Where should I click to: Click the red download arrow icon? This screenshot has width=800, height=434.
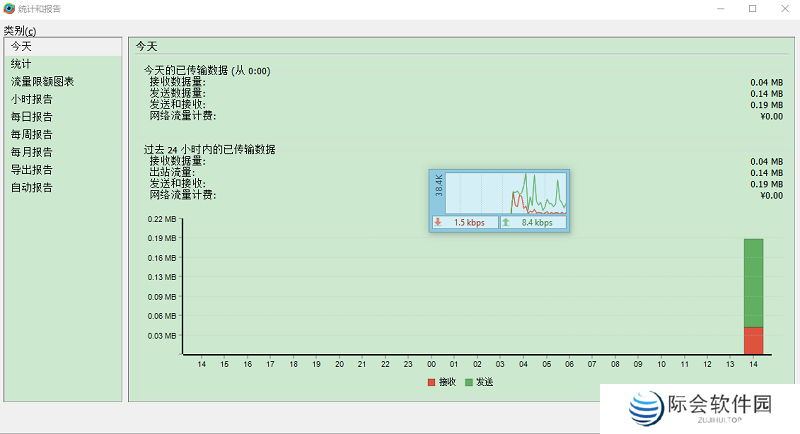point(438,222)
